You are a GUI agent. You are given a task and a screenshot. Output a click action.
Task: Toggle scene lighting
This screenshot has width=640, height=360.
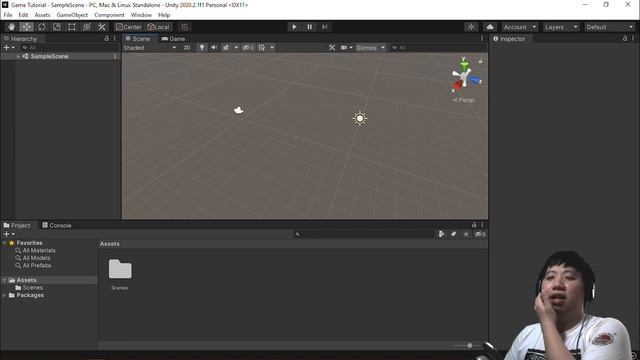click(x=202, y=48)
